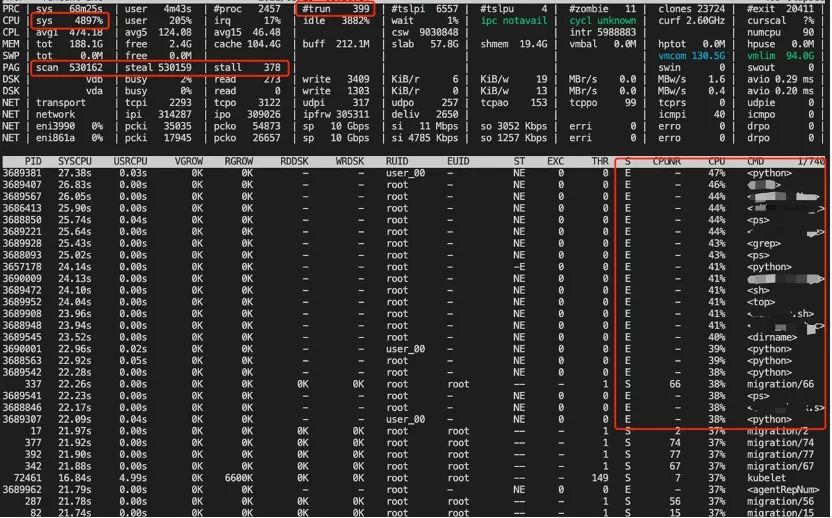This screenshot has width=832, height=518.
Task: Click the #trun 399 value
Action: click(x=335, y=9)
